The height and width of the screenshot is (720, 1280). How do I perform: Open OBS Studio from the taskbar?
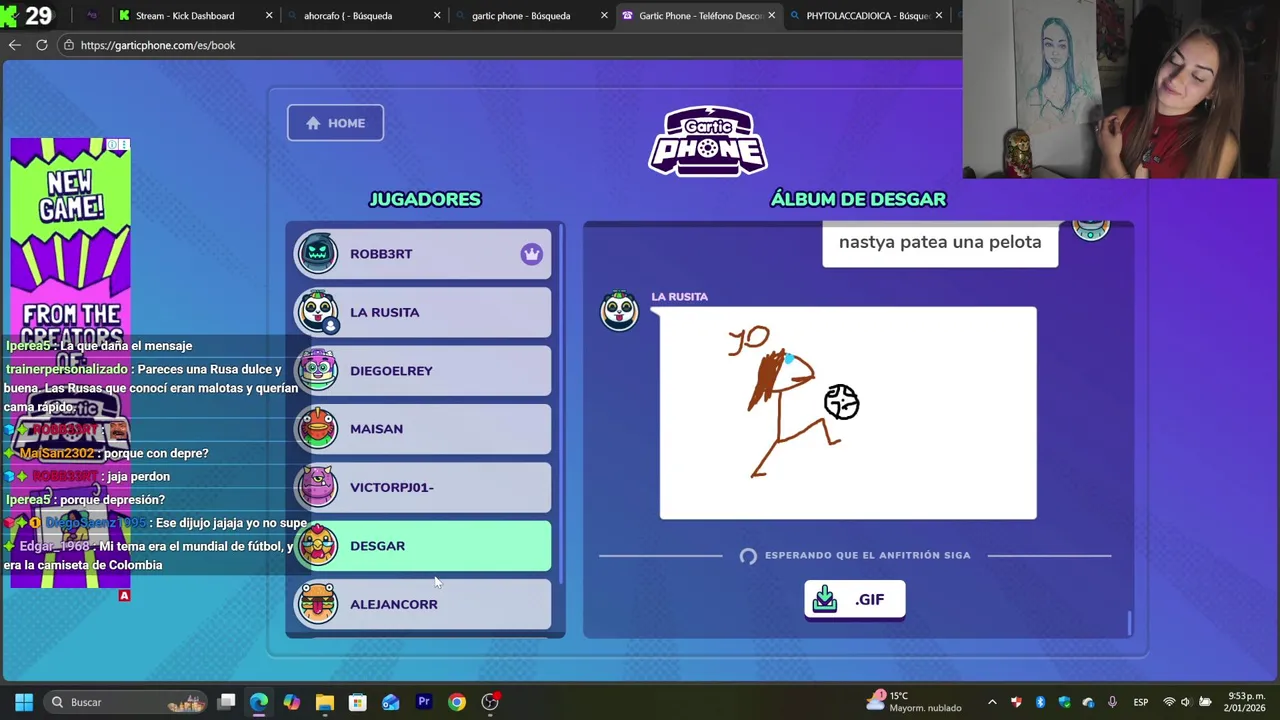point(490,702)
